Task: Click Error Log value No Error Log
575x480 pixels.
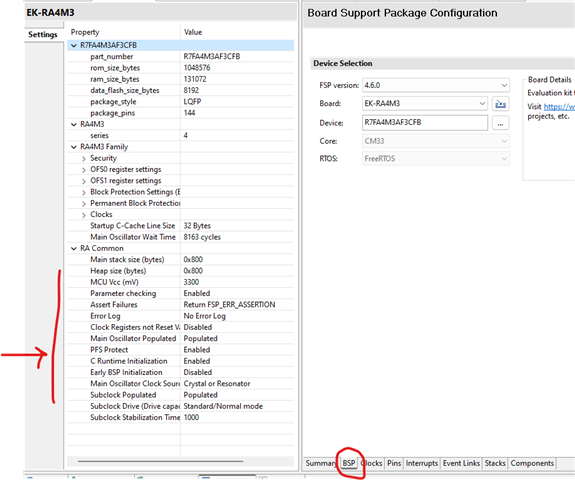Action: tap(205, 316)
